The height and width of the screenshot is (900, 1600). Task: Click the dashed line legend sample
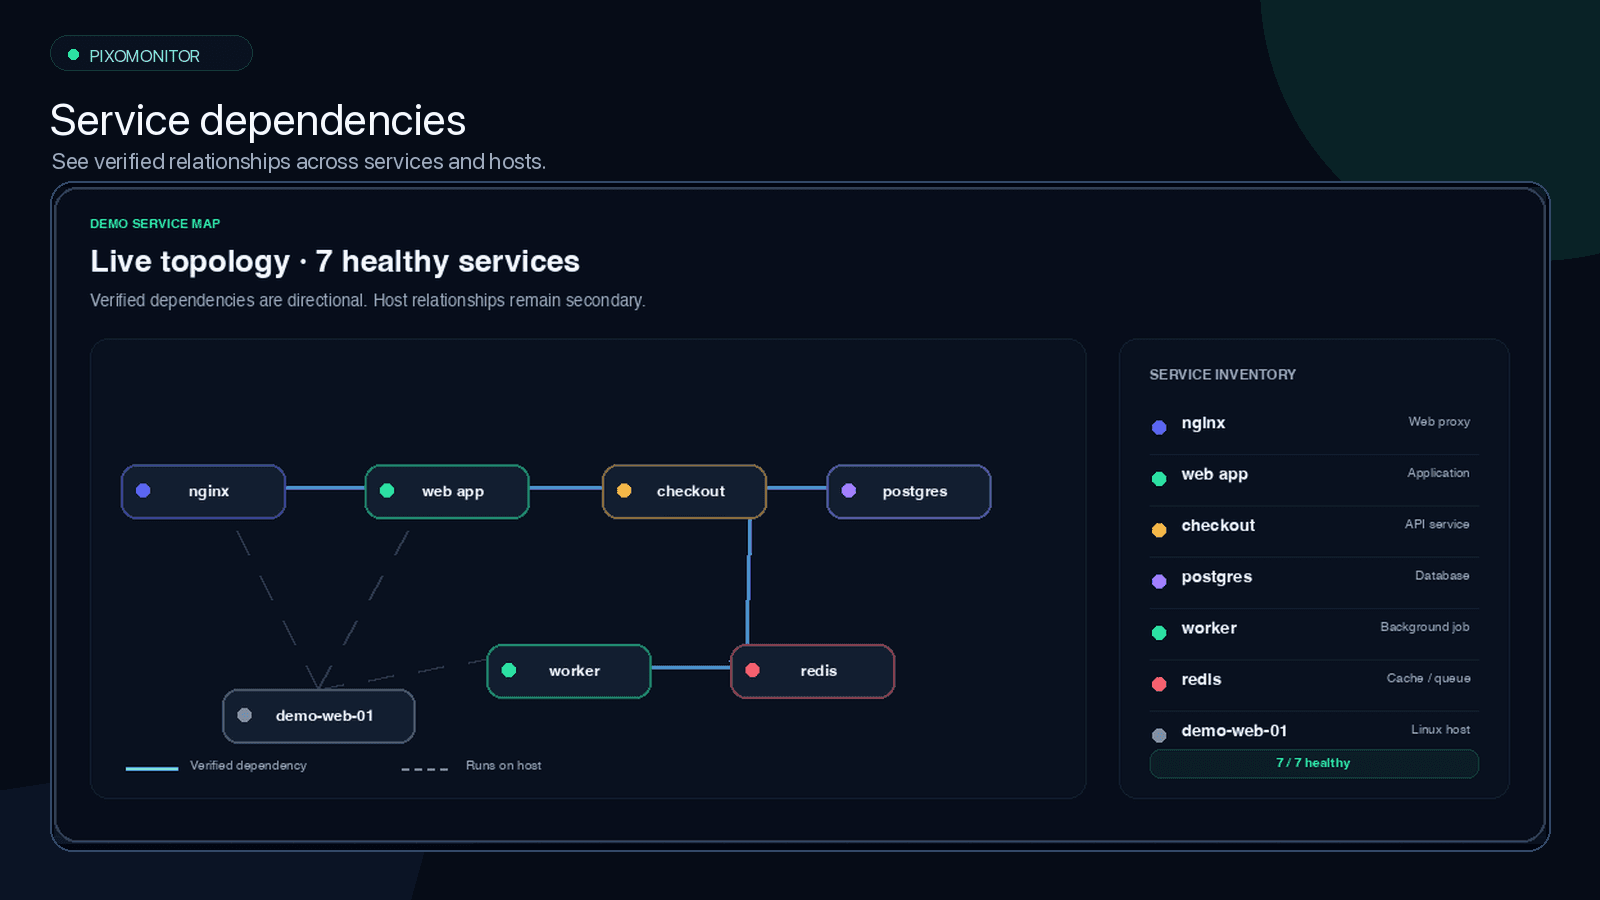click(x=425, y=769)
